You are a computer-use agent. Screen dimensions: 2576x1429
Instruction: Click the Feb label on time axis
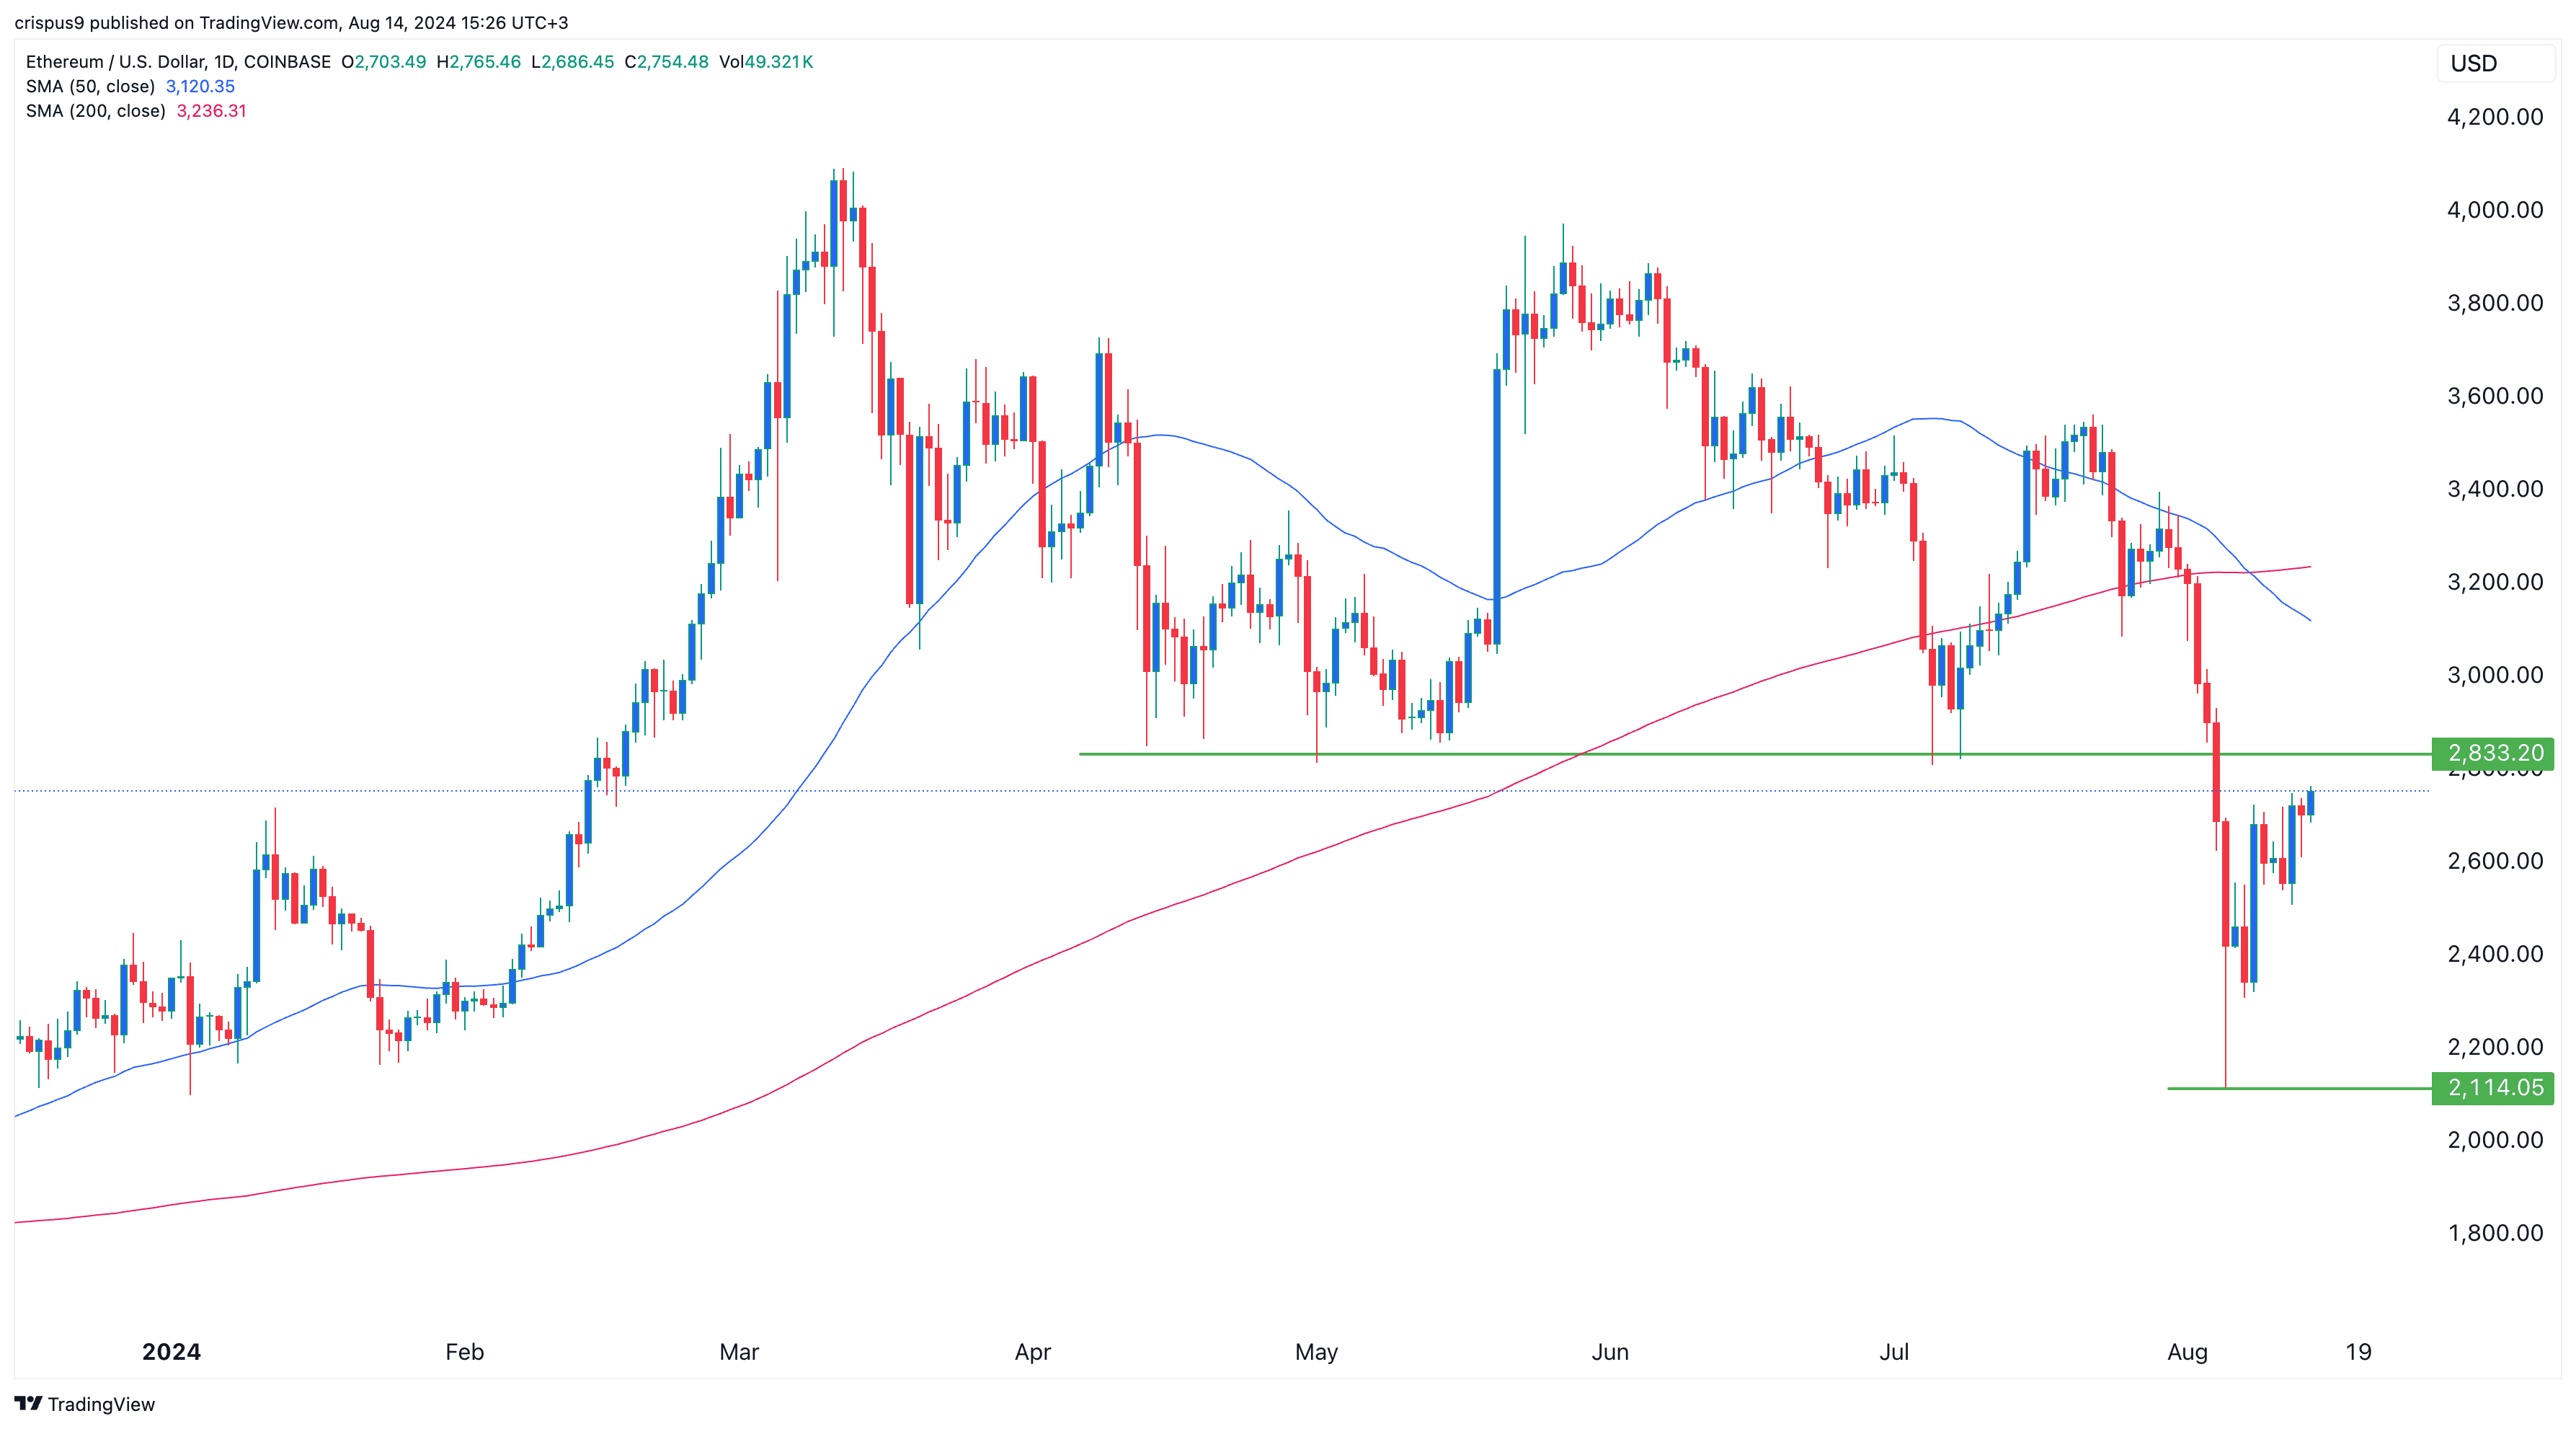pyautogui.click(x=464, y=1352)
